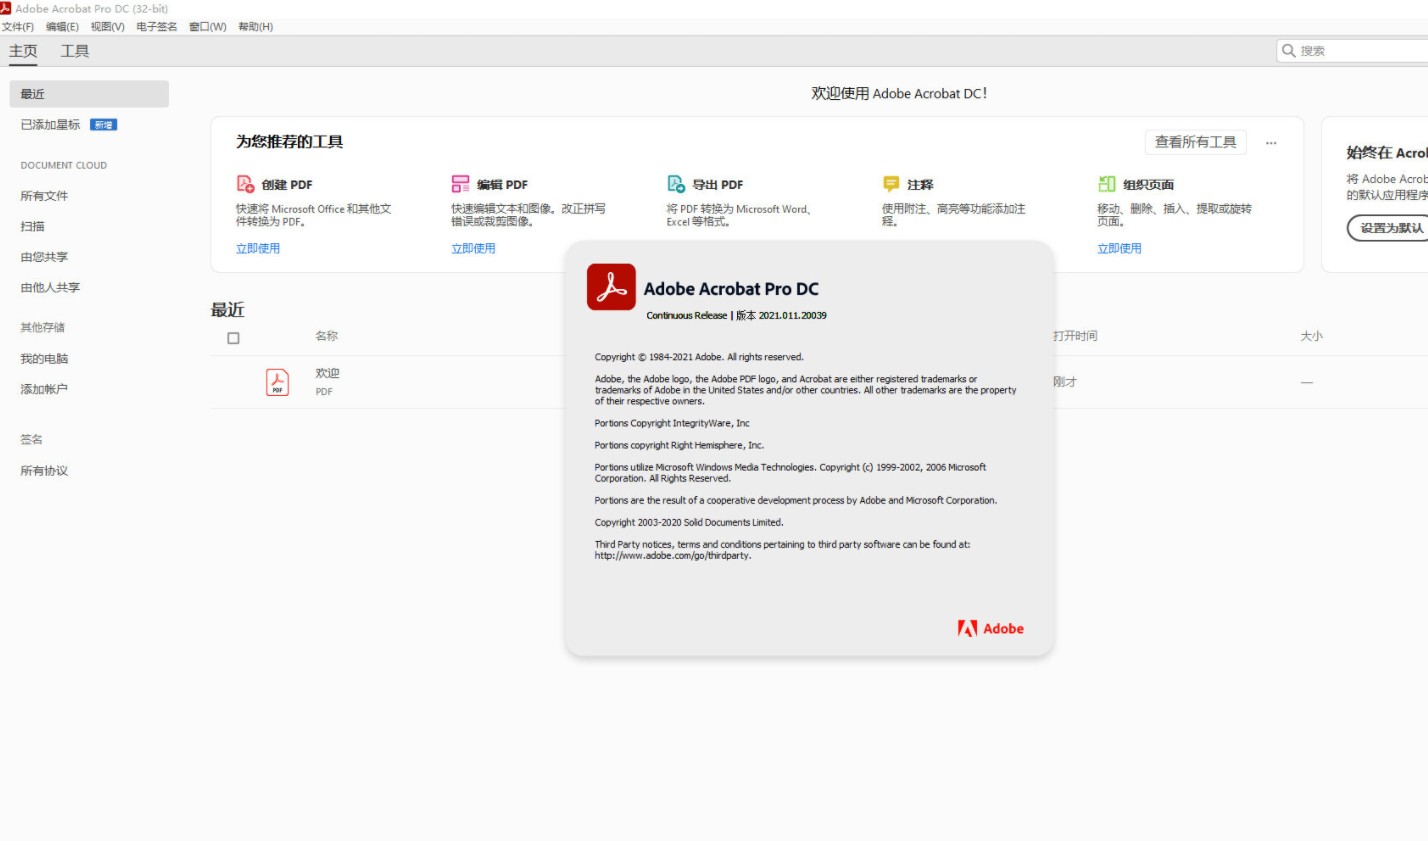Click 立即使用 under 组织页面

[x=1119, y=248]
